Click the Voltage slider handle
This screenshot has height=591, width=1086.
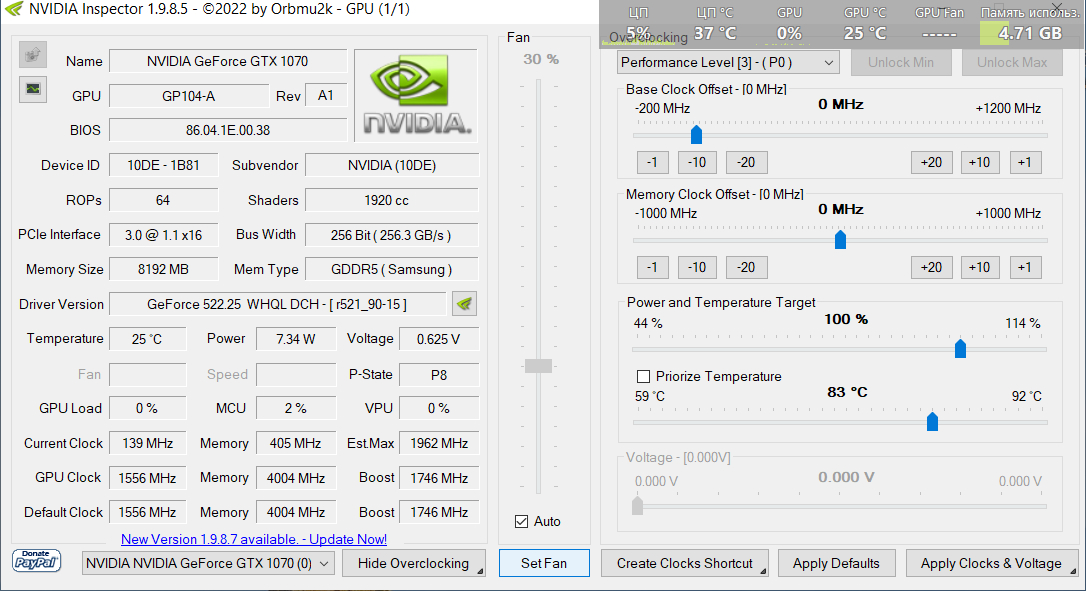[x=637, y=506]
